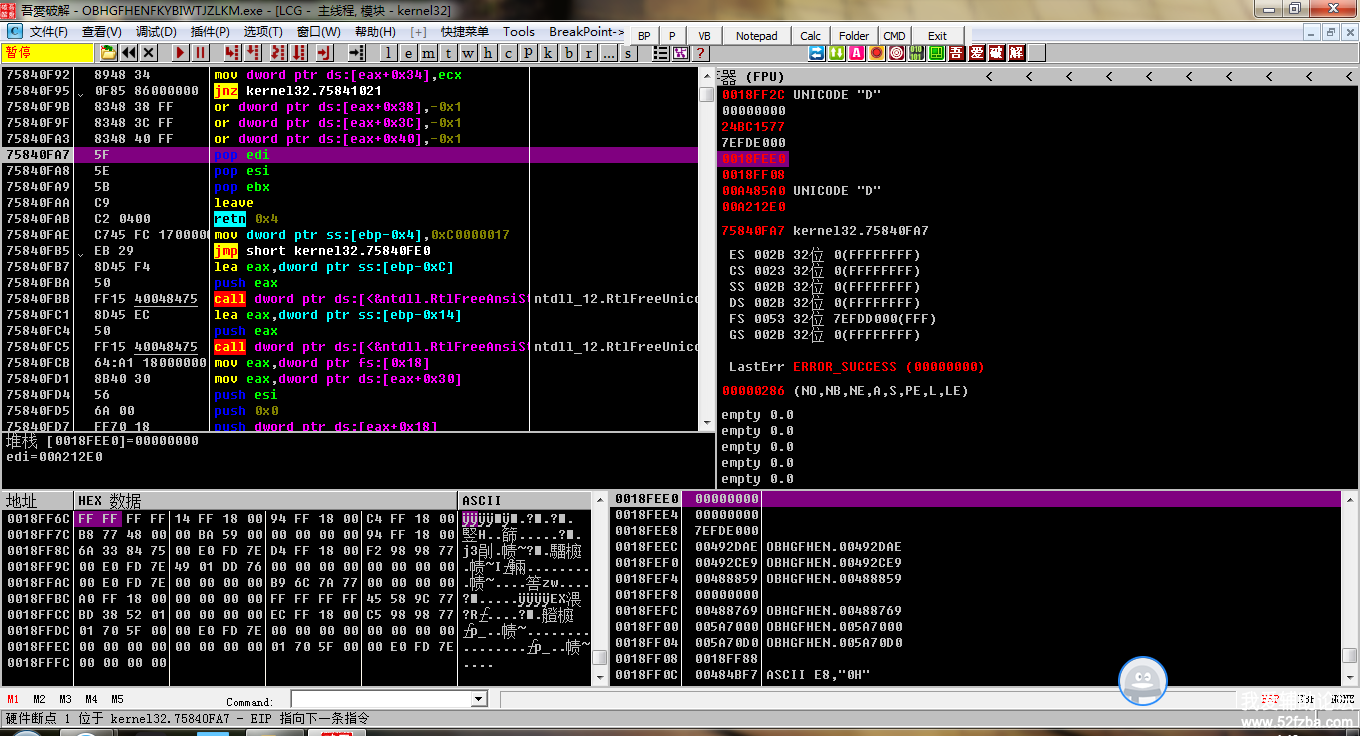This screenshot has width=1360, height=736.
Task: Show References with the 'r' button
Action: [588, 52]
